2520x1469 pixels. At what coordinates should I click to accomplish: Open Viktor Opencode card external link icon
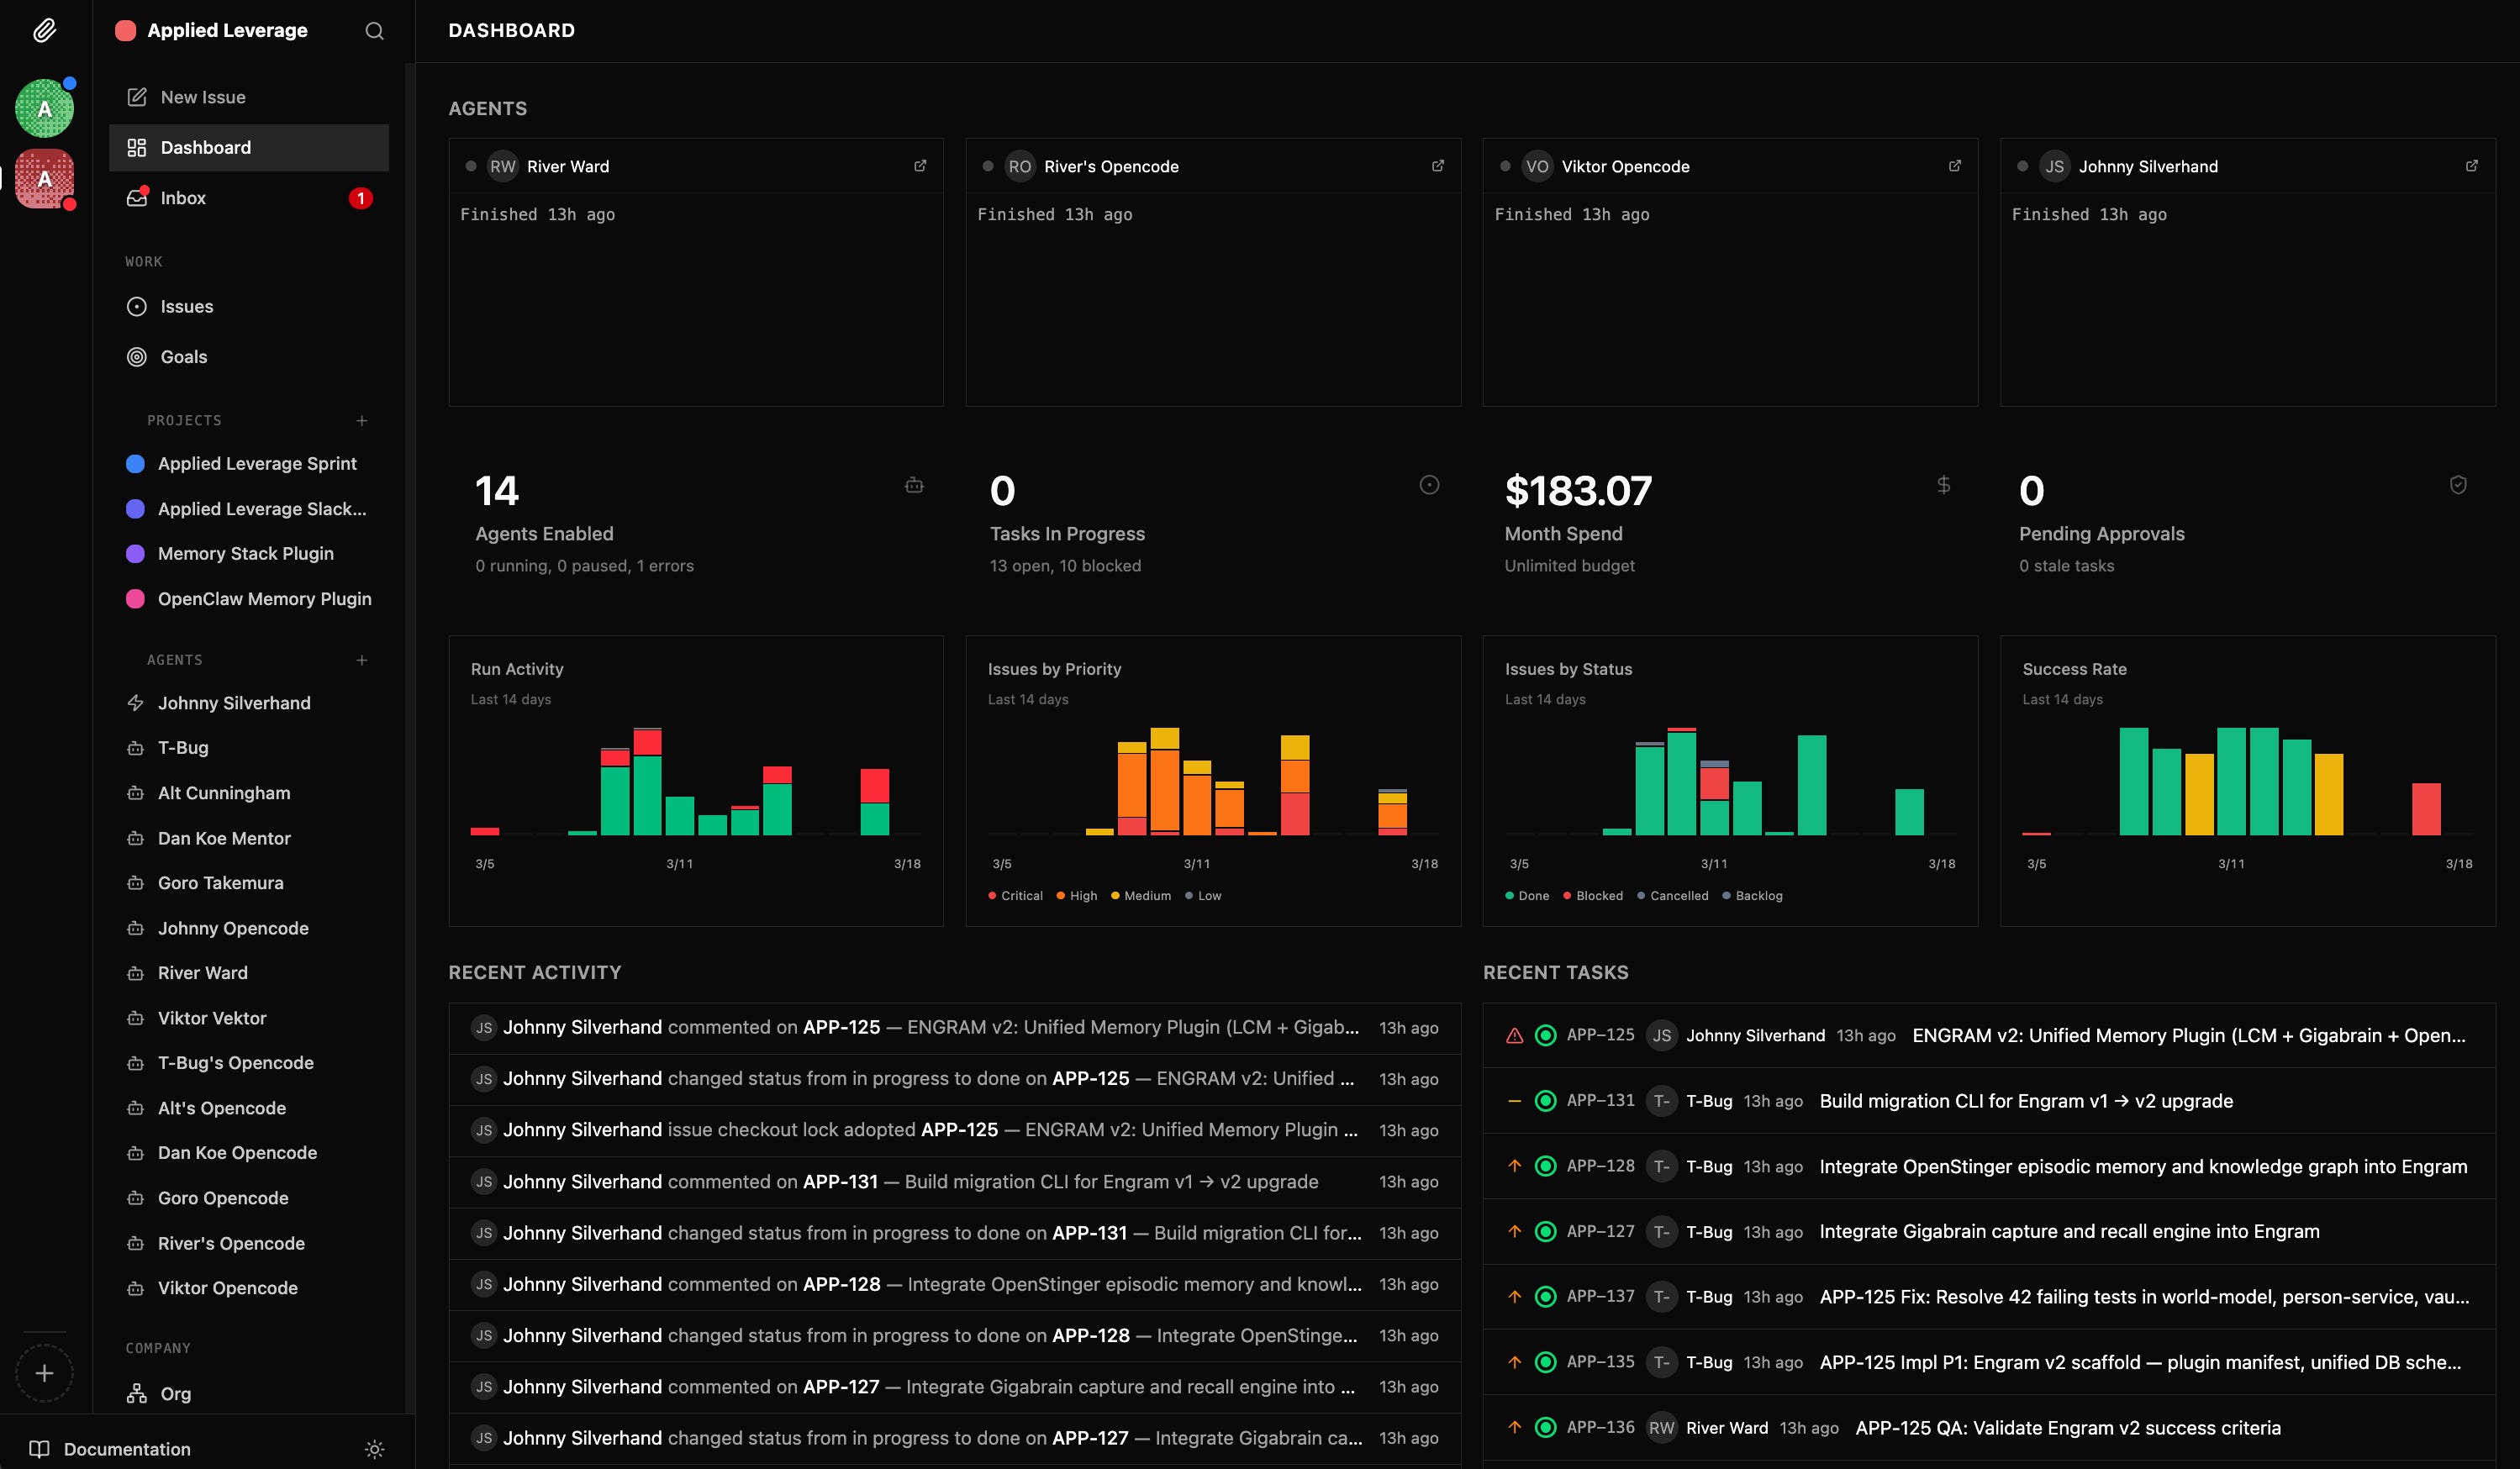point(1954,166)
